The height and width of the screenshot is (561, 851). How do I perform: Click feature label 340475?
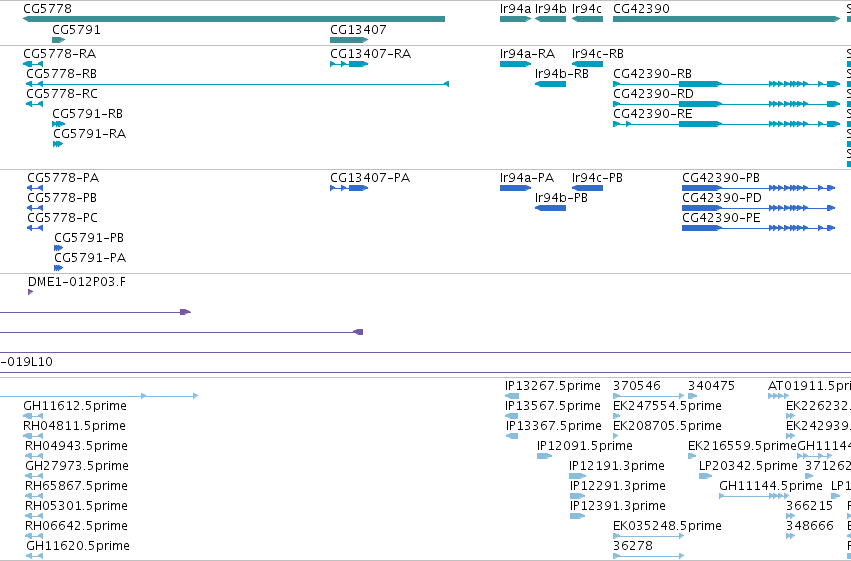[712, 386]
